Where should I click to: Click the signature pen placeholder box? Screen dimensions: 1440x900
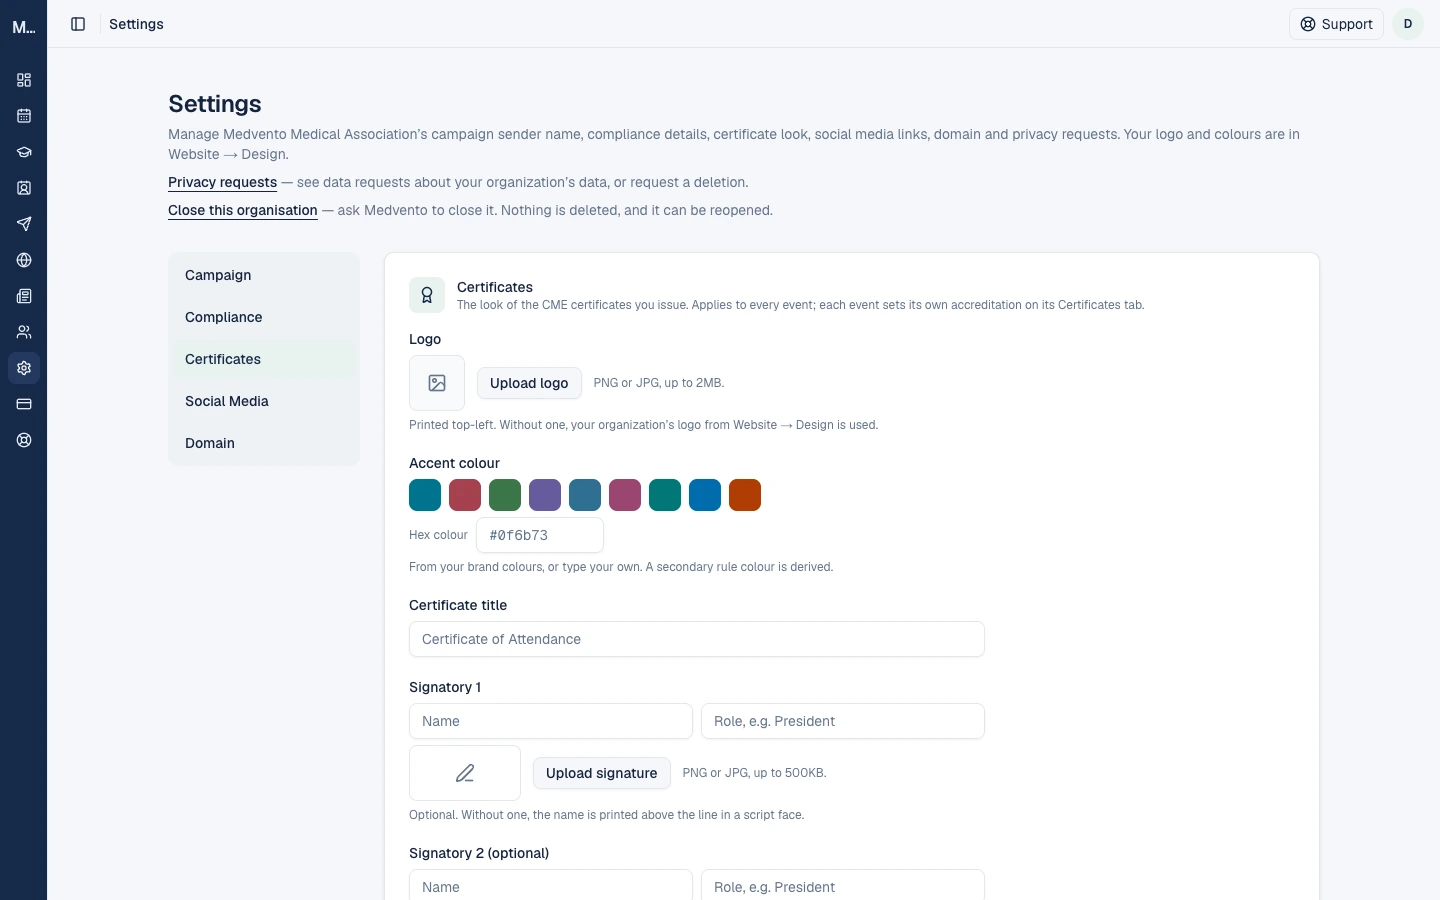pos(465,773)
